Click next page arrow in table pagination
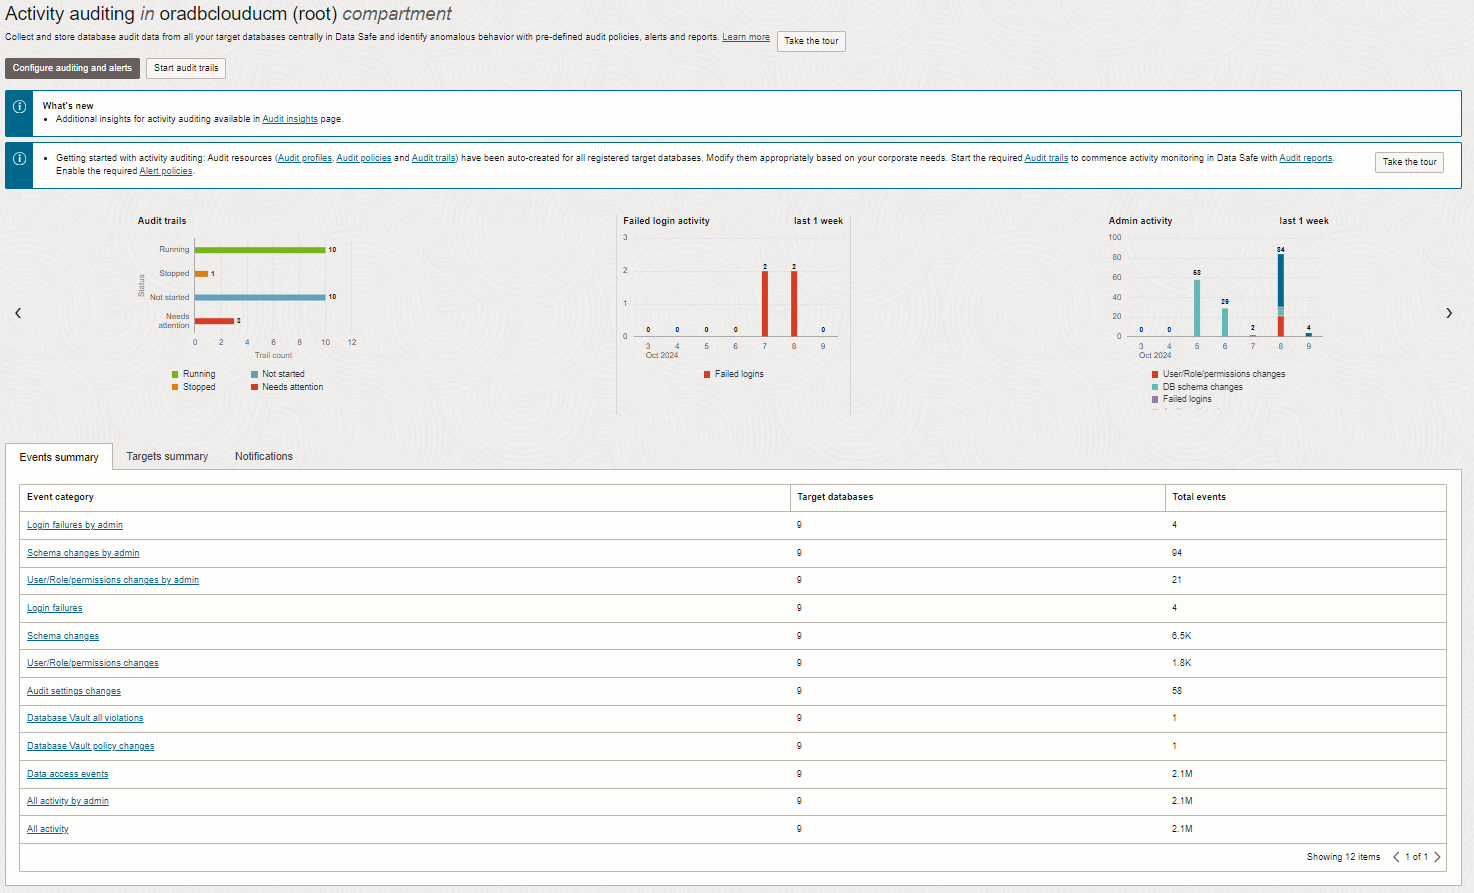This screenshot has height=893, width=1474. click(x=1437, y=857)
